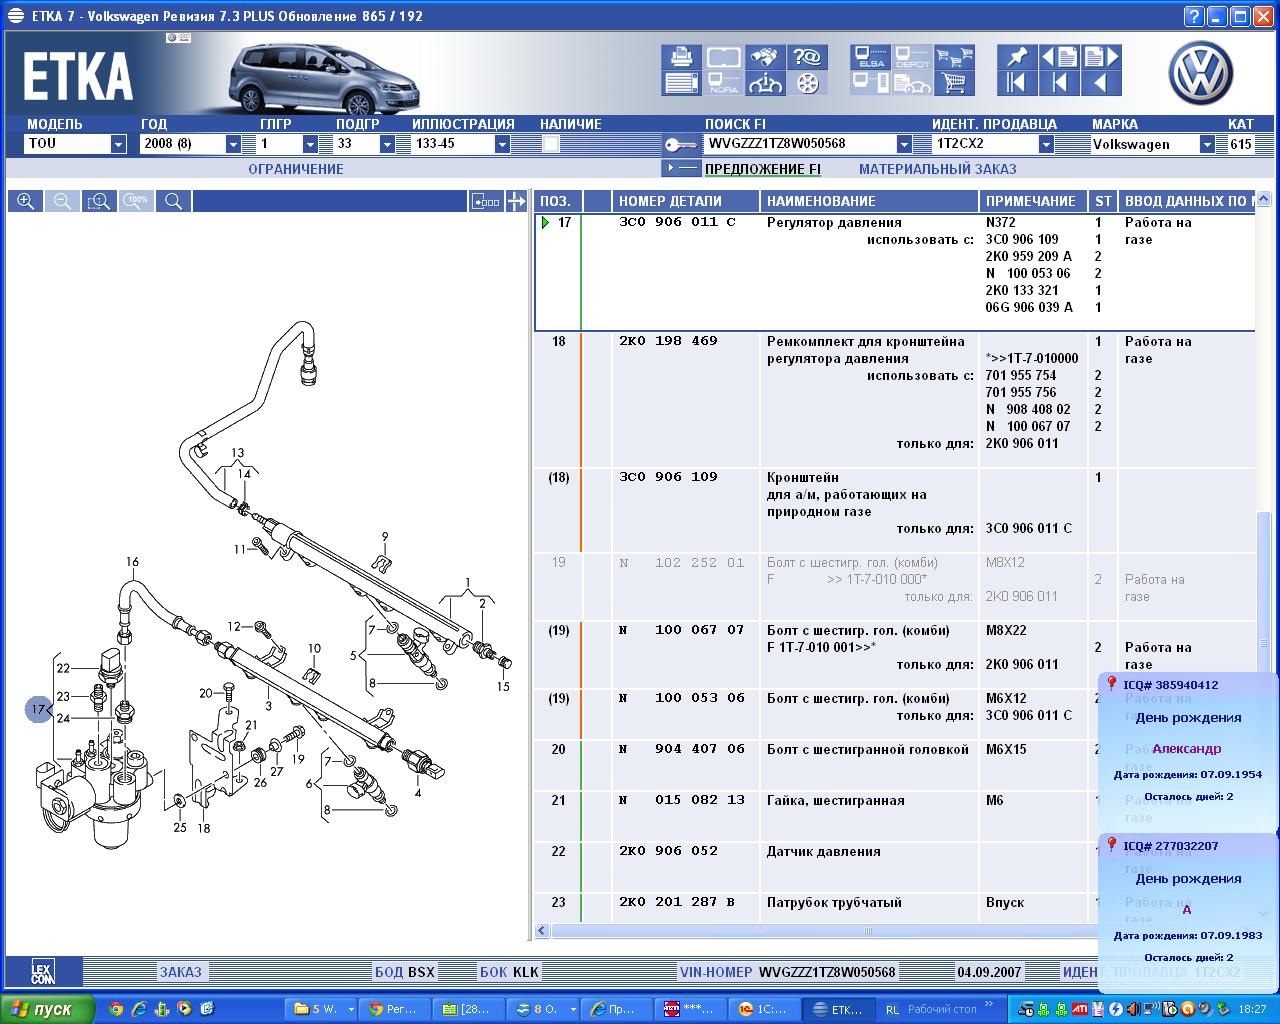The width and height of the screenshot is (1280, 1024).
Task: Click the ЗАКАЗ button in status bar
Action: (181, 971)
